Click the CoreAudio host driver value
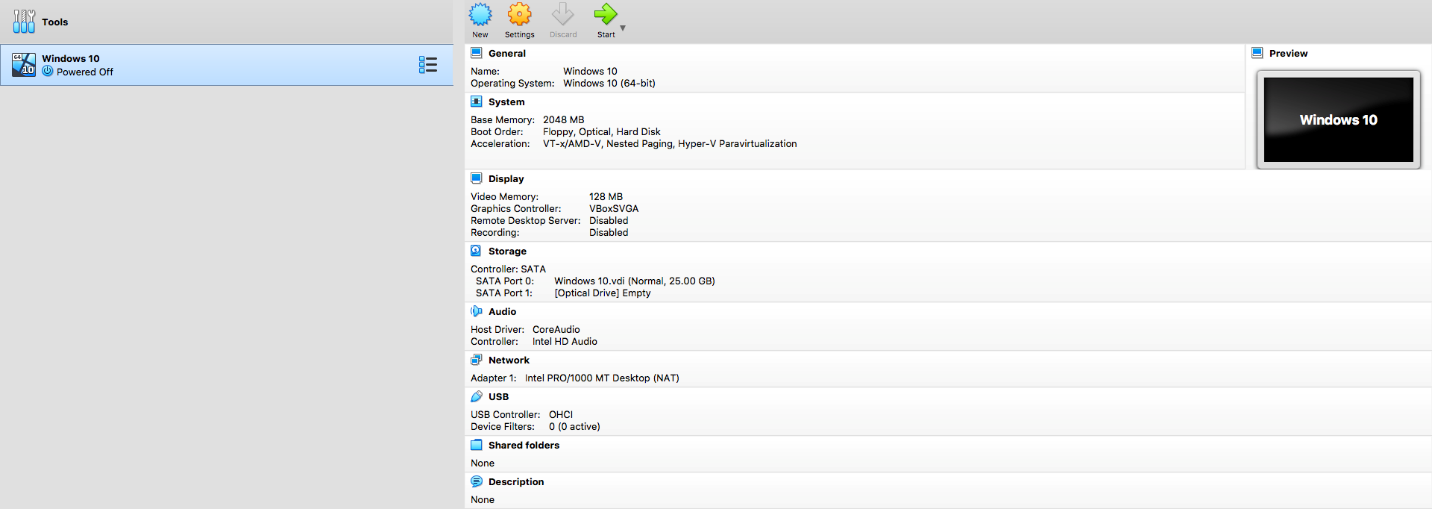The width and height of the screenshot is (1432, 509). (556, 330)
